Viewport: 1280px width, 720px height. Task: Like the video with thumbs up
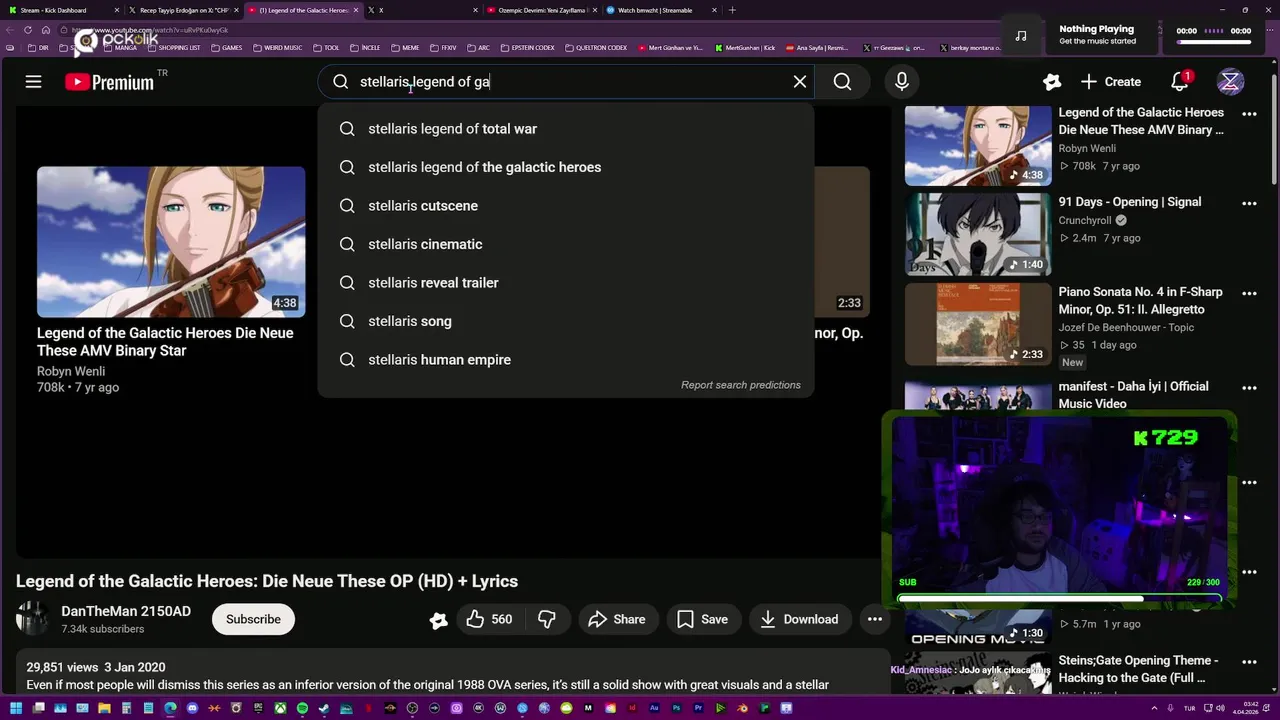click(489, 619)
